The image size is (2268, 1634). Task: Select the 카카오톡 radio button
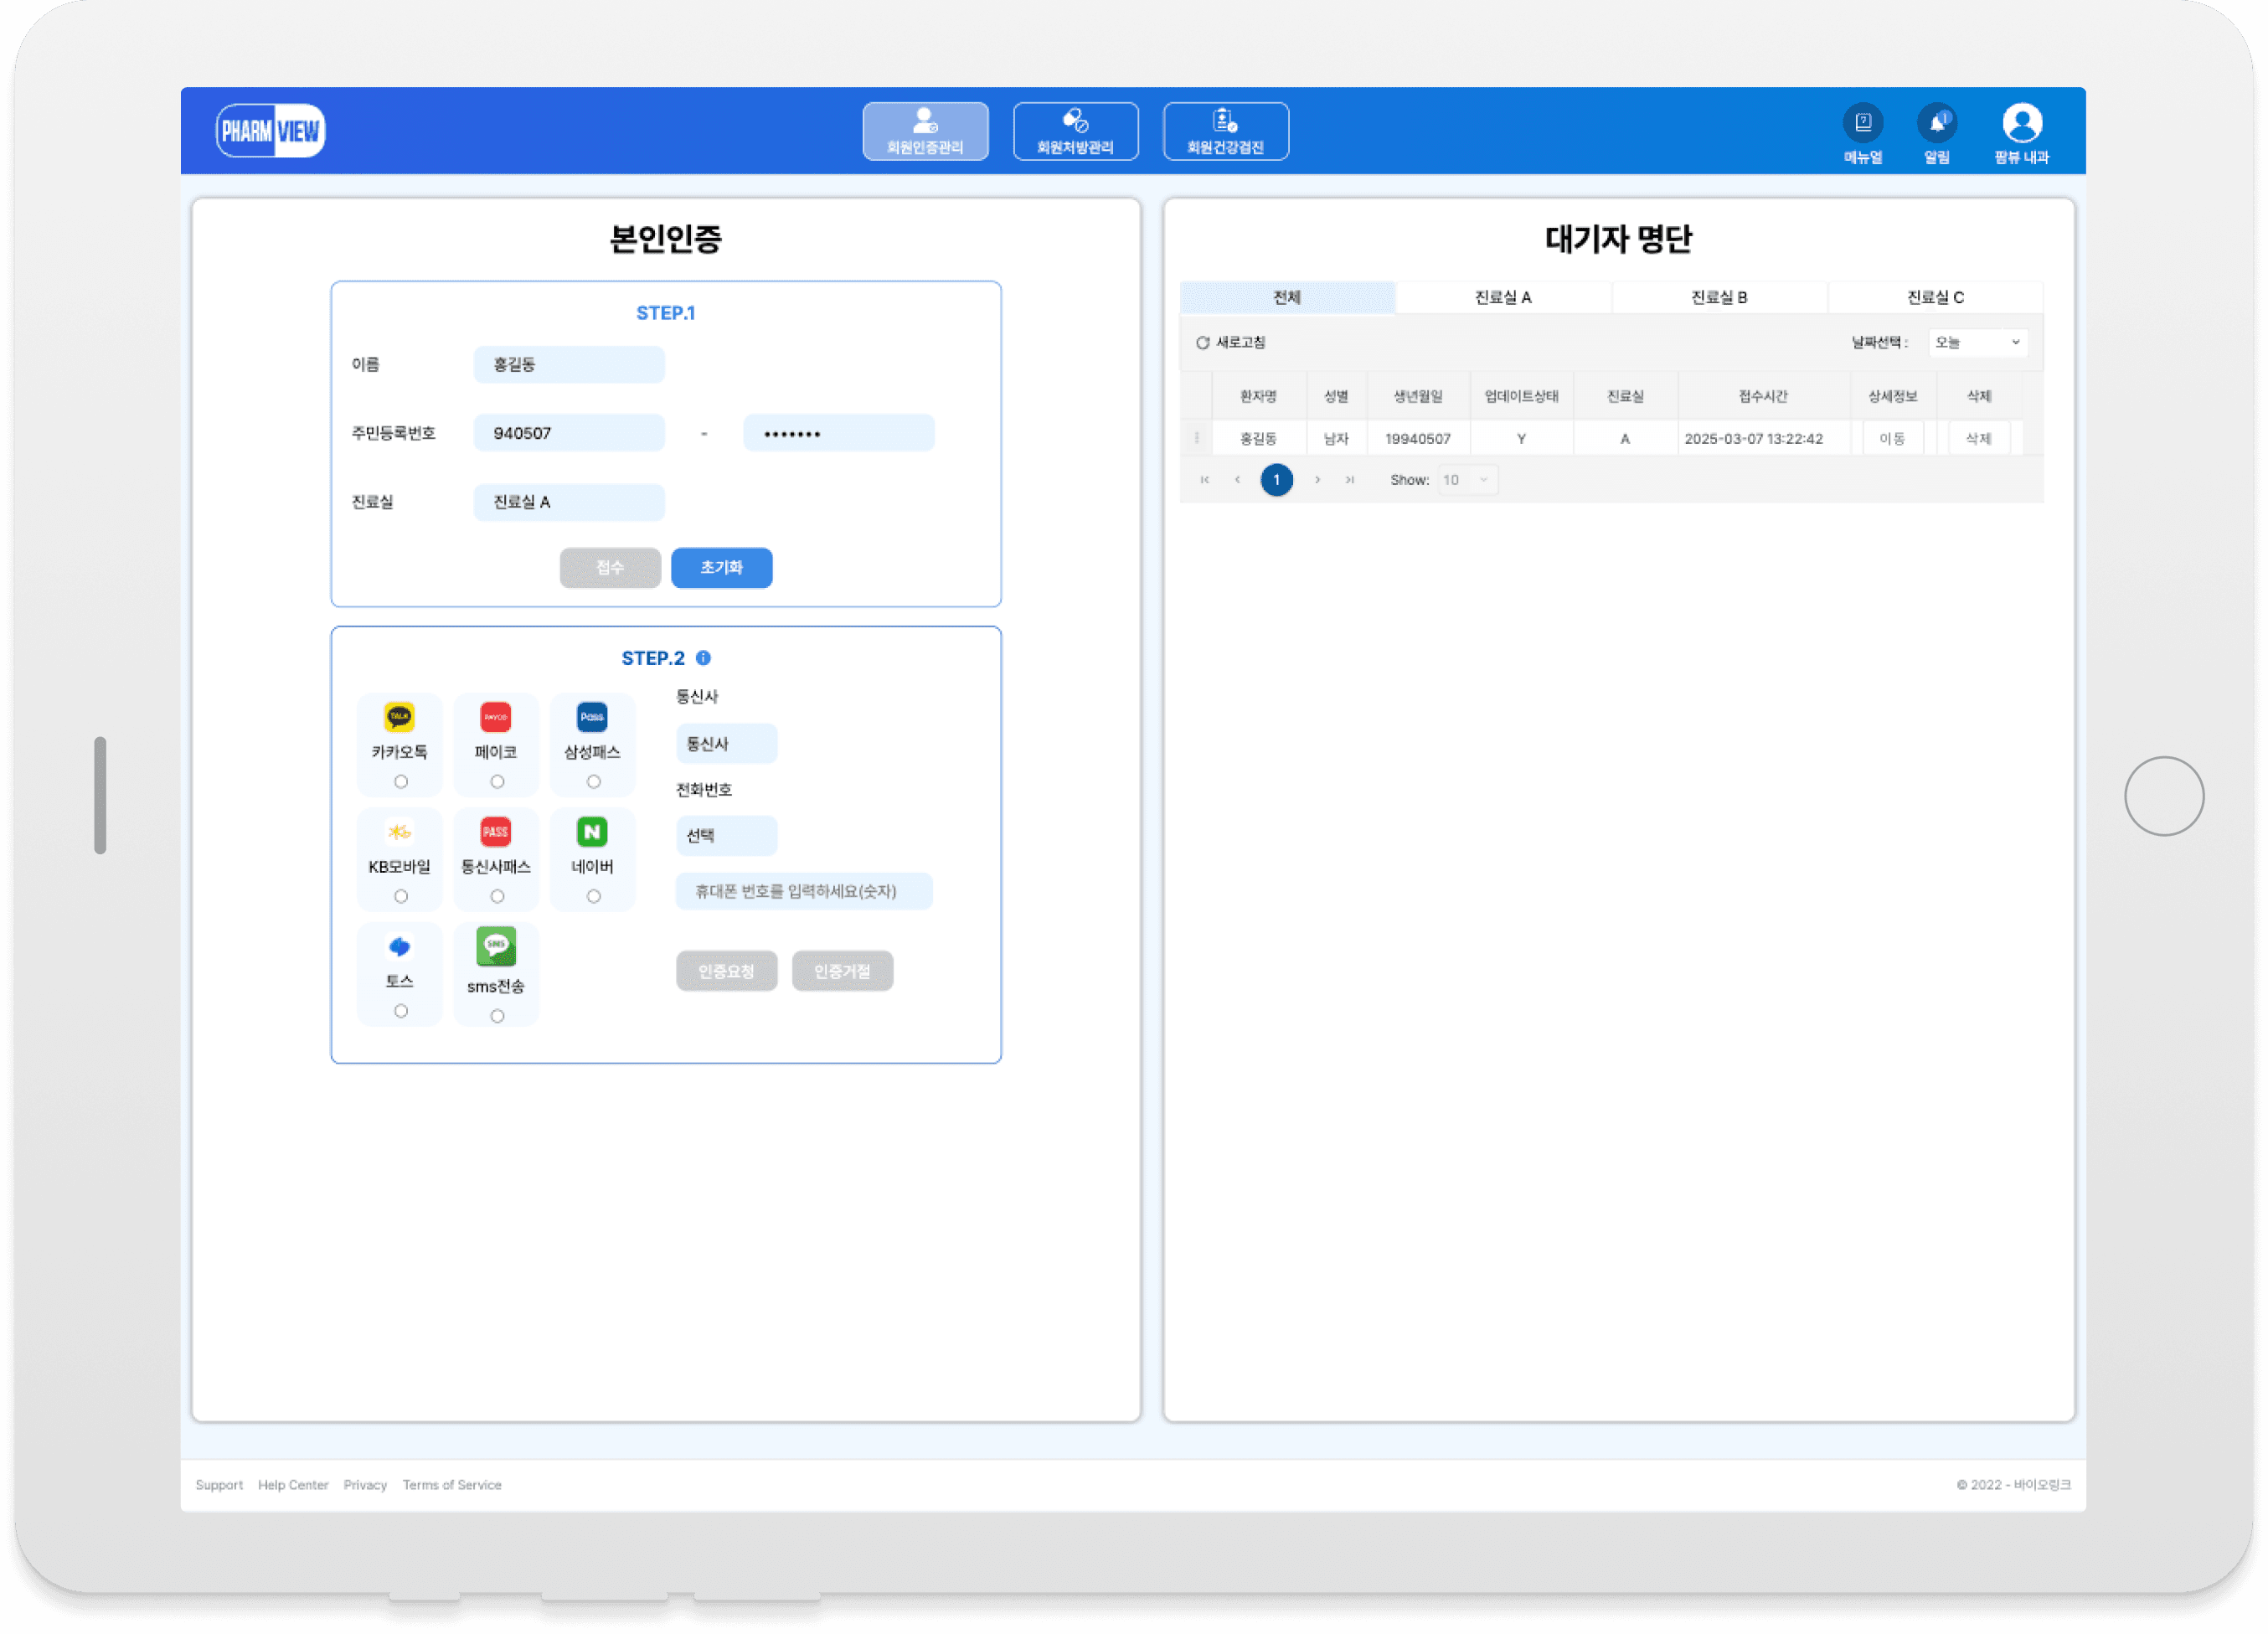click(x=401, y=782)
